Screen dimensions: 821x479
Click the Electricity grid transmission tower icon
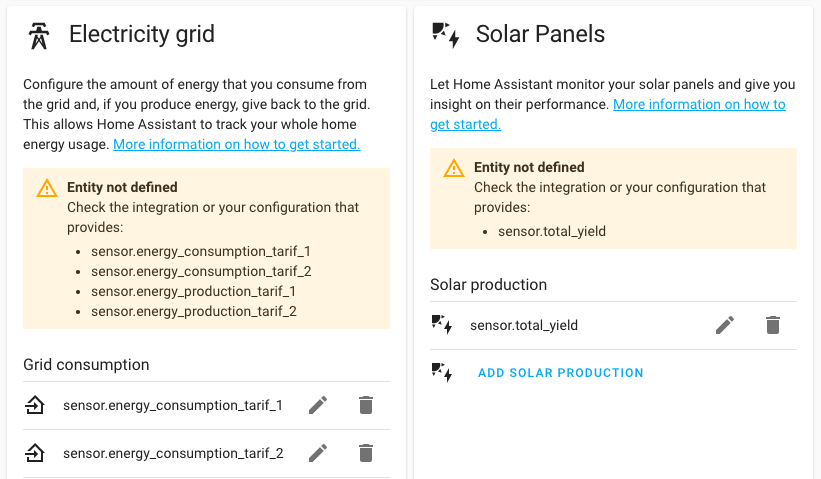[x=38, y=35]
